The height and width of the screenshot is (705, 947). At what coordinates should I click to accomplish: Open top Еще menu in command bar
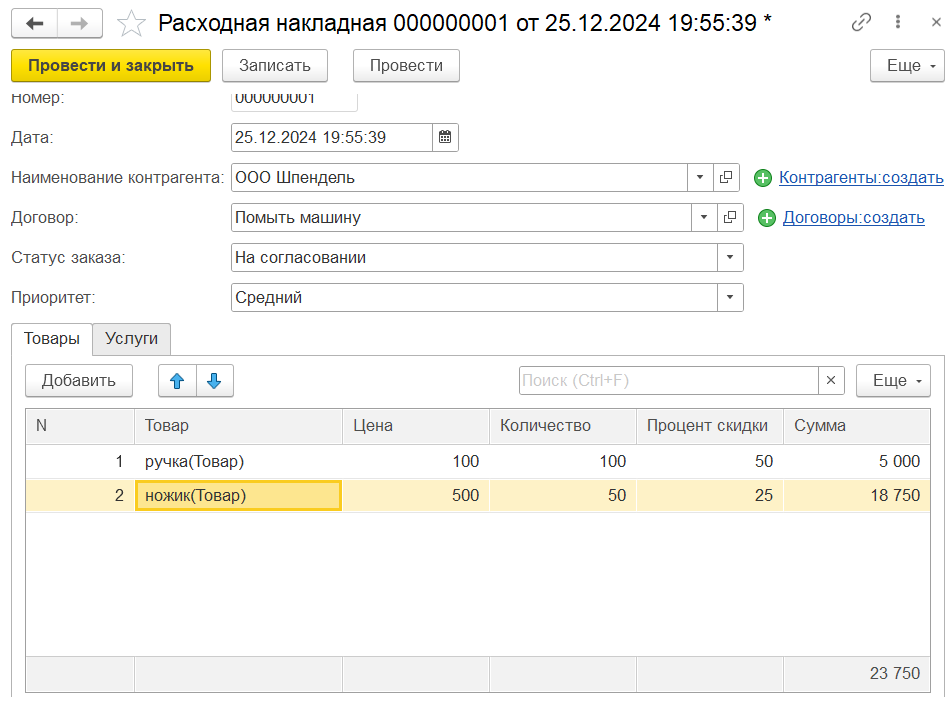point(907,65)
